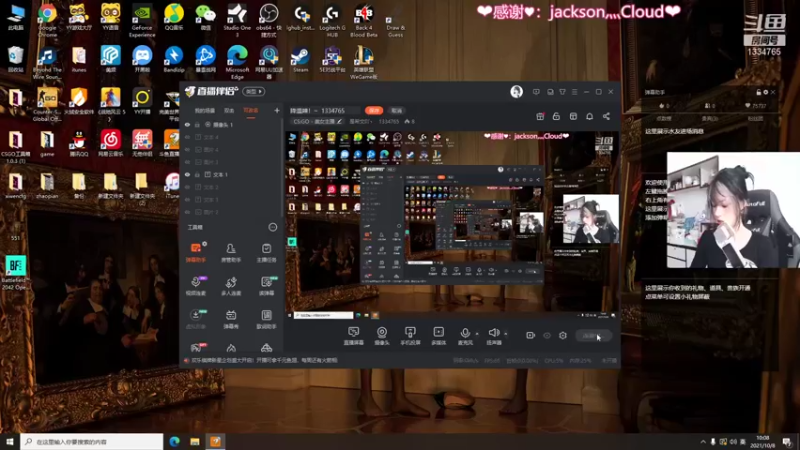
Task: Open the 视频连麦 tool icon
Action: (x=195, y=286)
